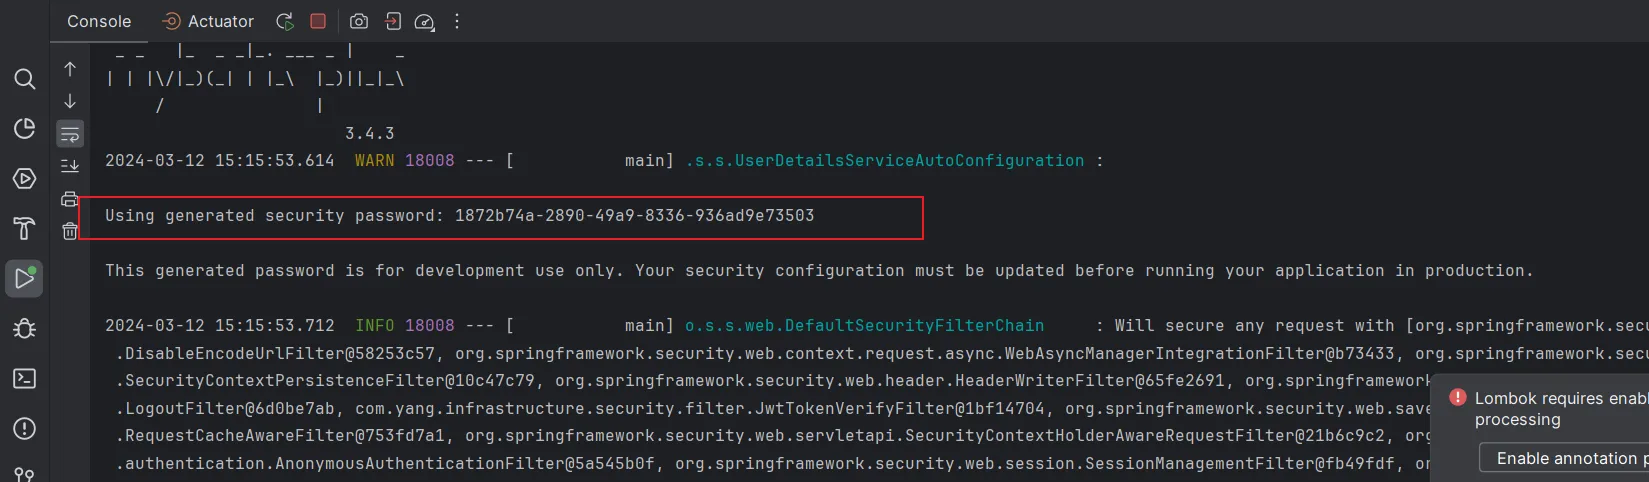This screenshot has height=482, width=1649.
Task: Open the Terminal tool window
Action: (x=25, y=378)
